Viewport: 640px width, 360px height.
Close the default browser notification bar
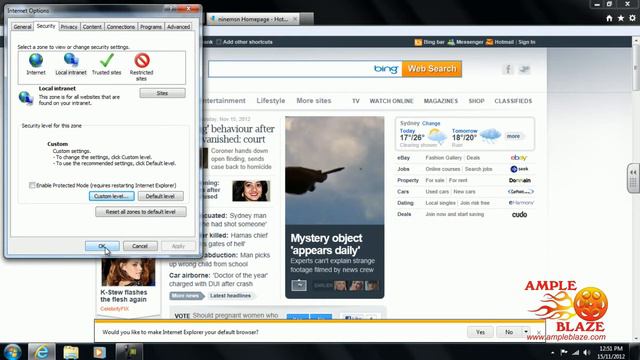539,332
